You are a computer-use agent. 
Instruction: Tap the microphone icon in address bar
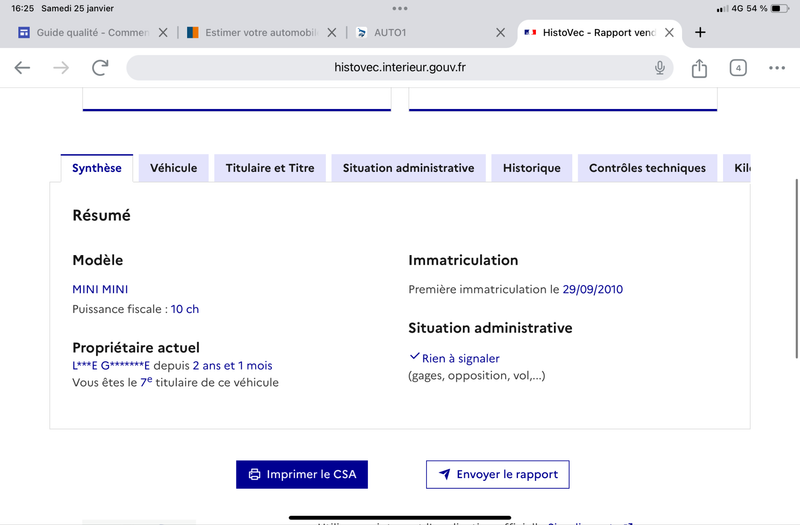pos(660,67)
